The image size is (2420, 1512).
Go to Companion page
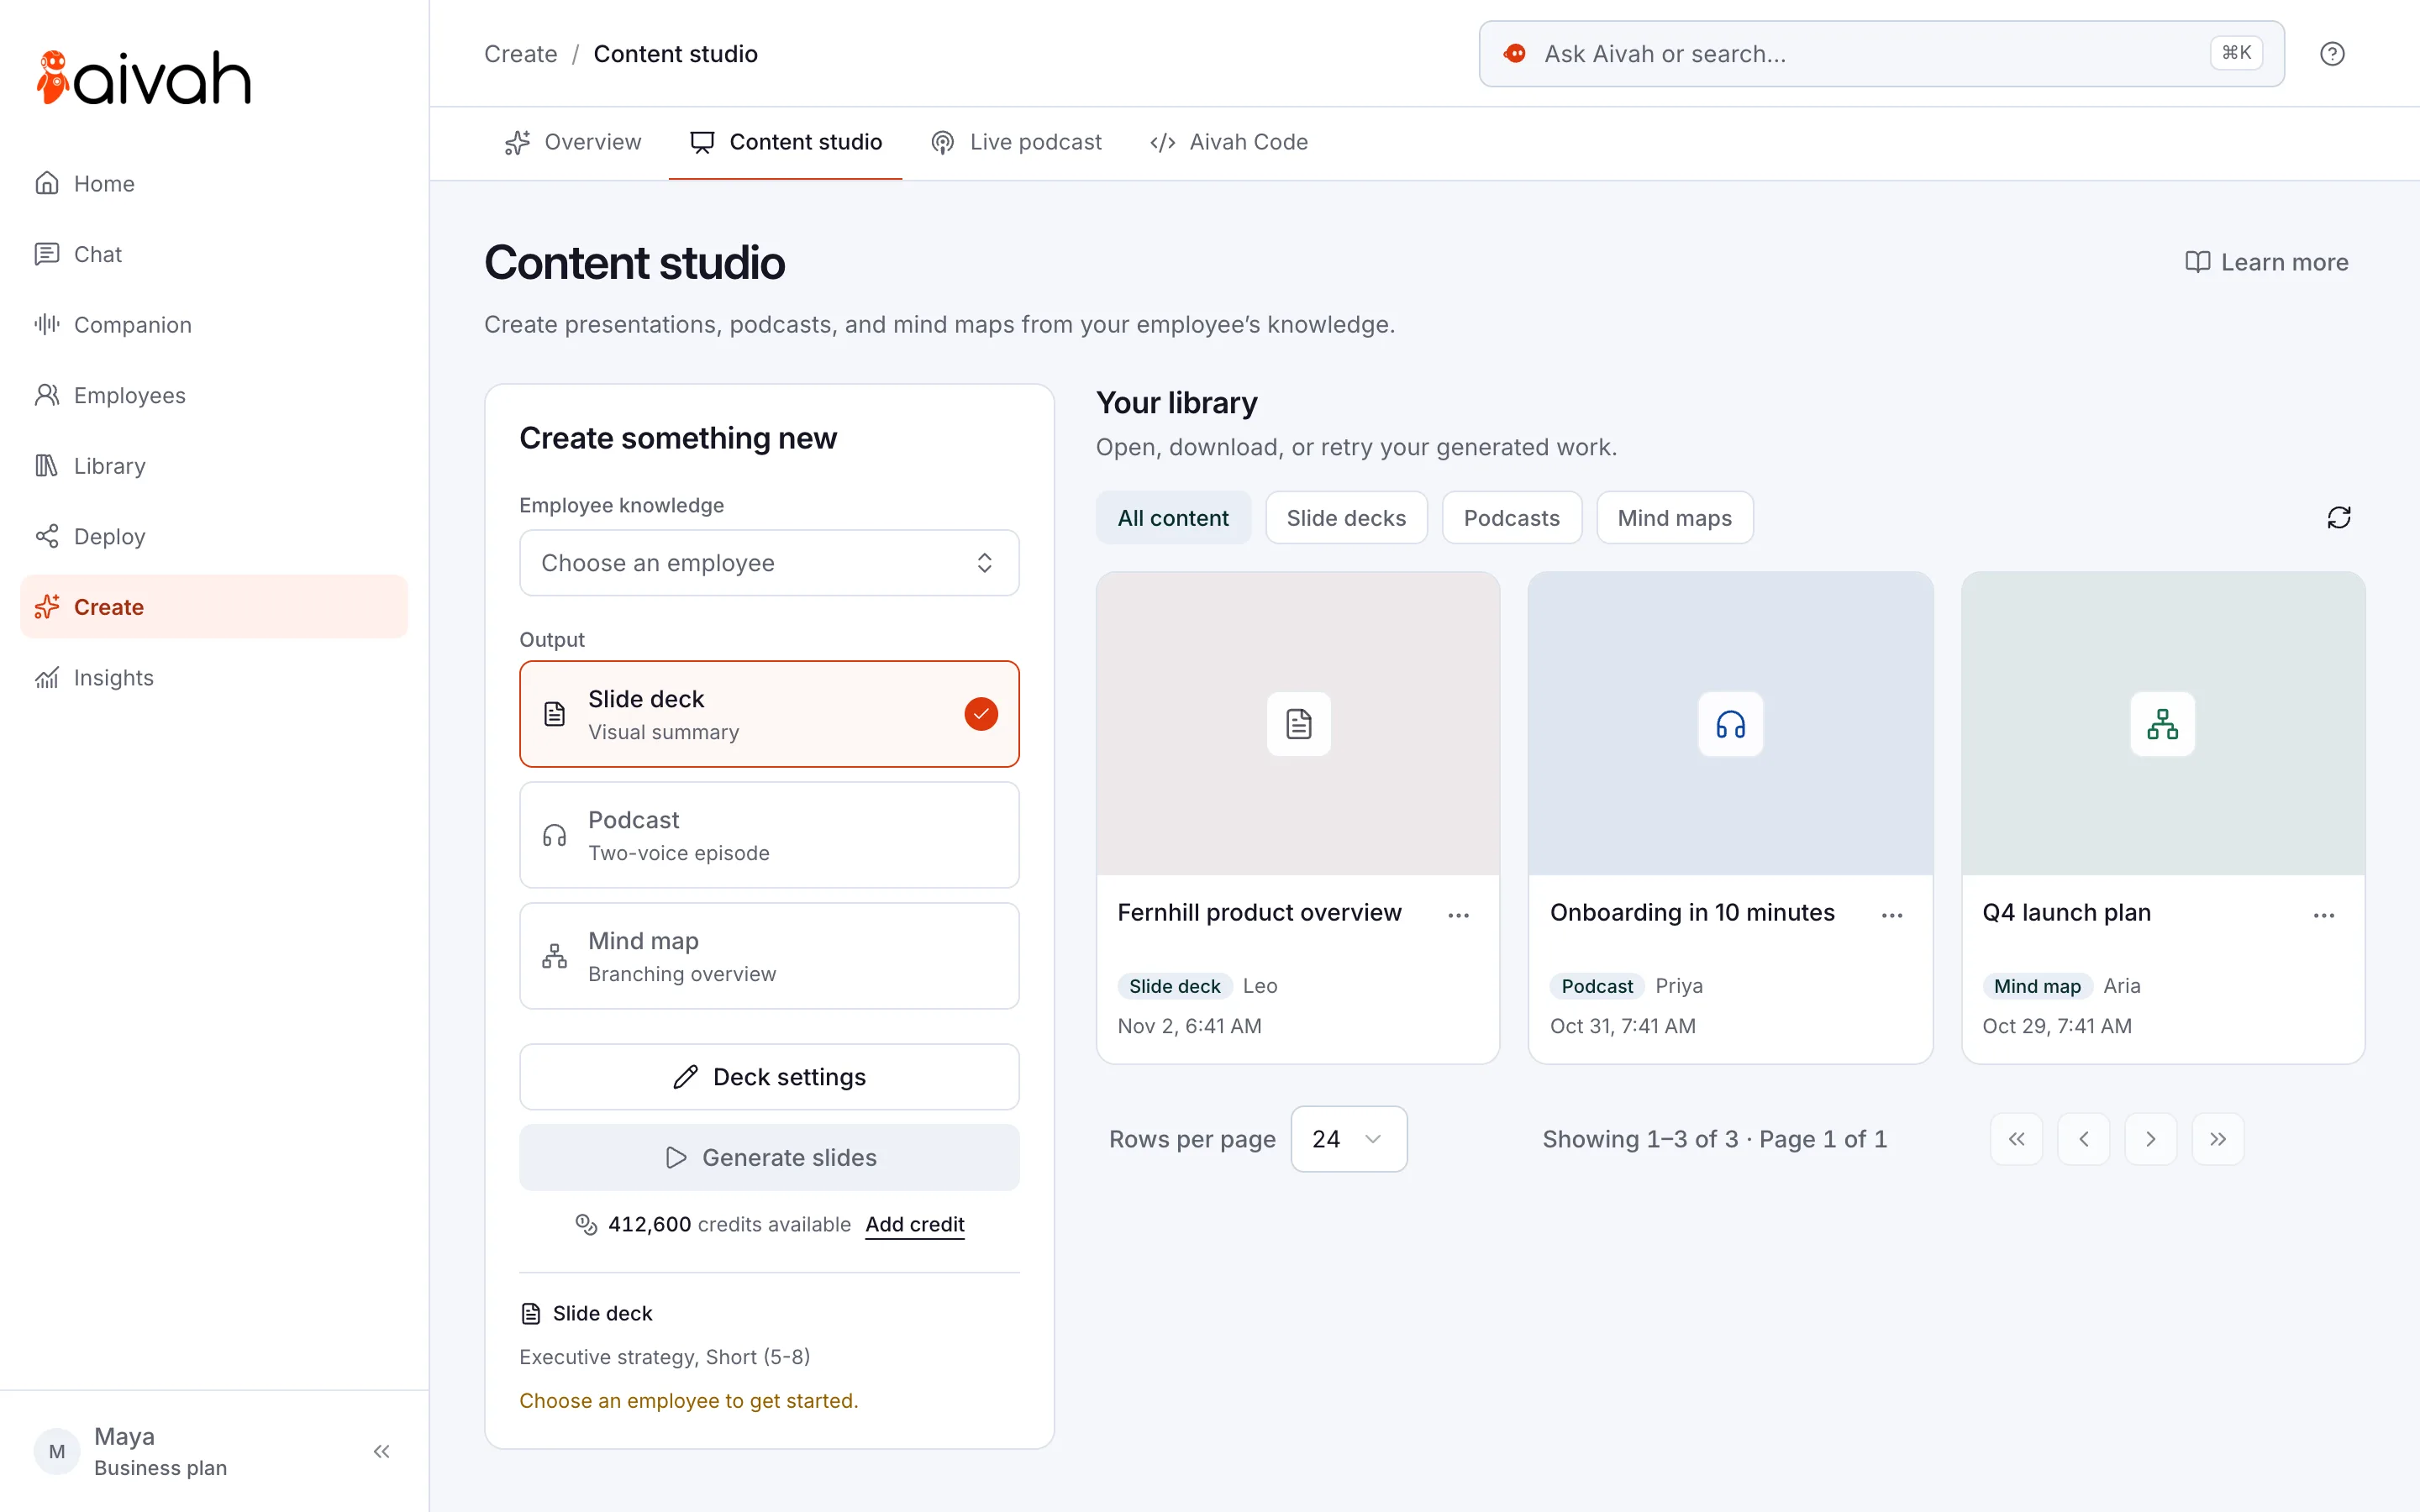pos(214,325)
